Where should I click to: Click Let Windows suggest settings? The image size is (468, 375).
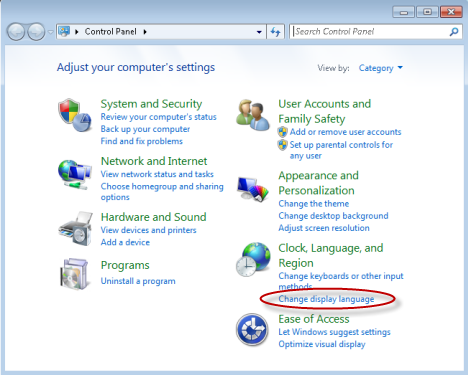334,332
